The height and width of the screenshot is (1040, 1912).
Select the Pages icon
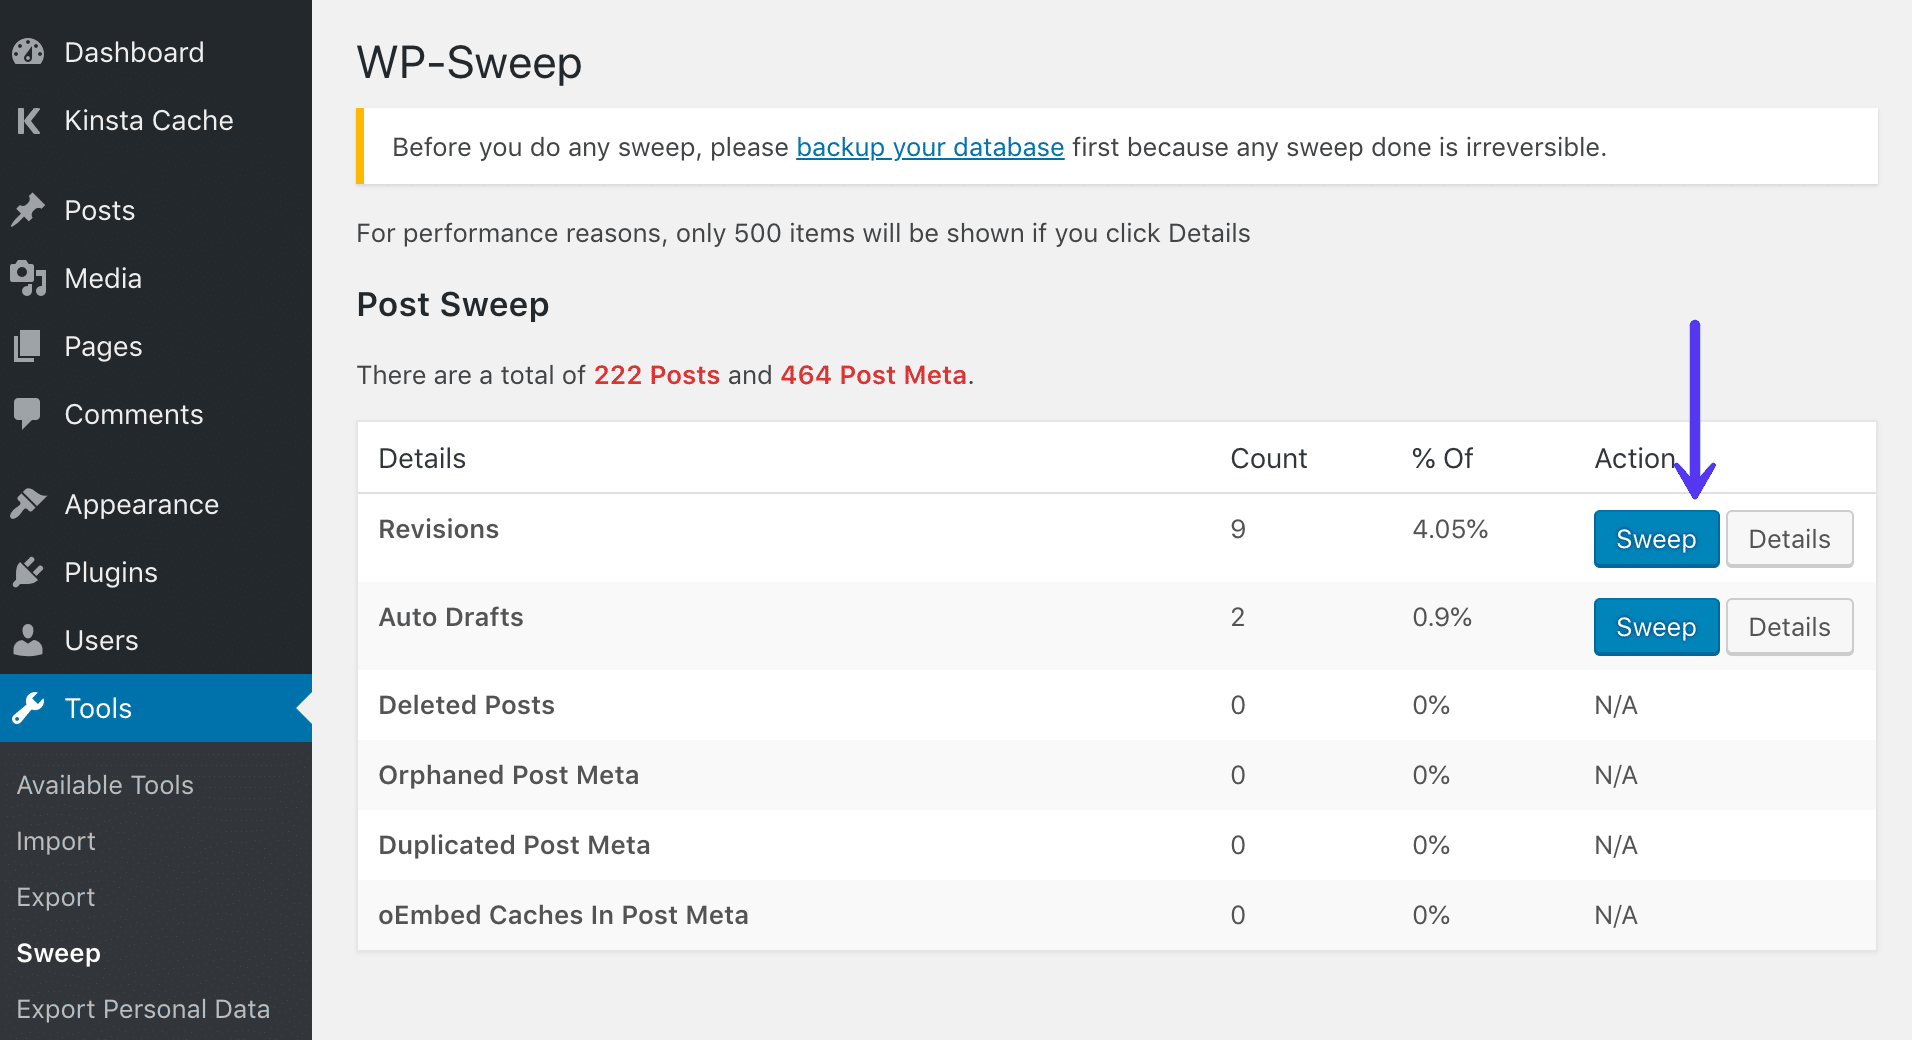[x=29, y=346]
